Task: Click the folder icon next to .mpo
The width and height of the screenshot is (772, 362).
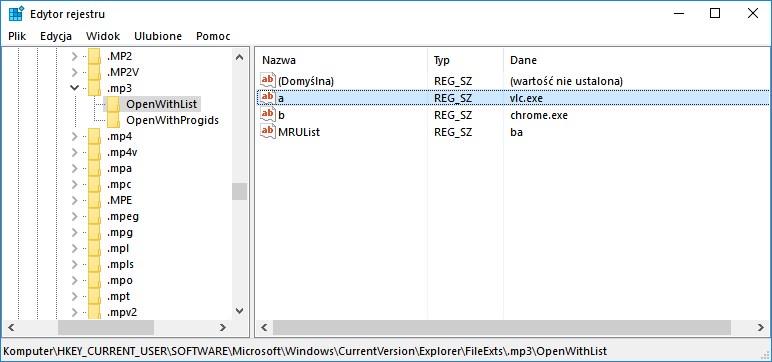Action: tap(95, 280)
